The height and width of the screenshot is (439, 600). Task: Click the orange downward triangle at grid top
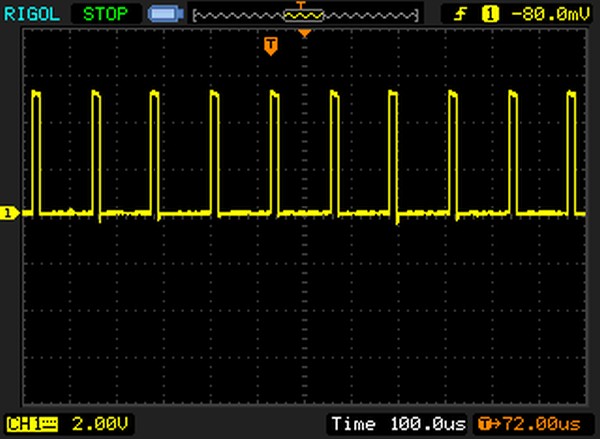[305, 34]
